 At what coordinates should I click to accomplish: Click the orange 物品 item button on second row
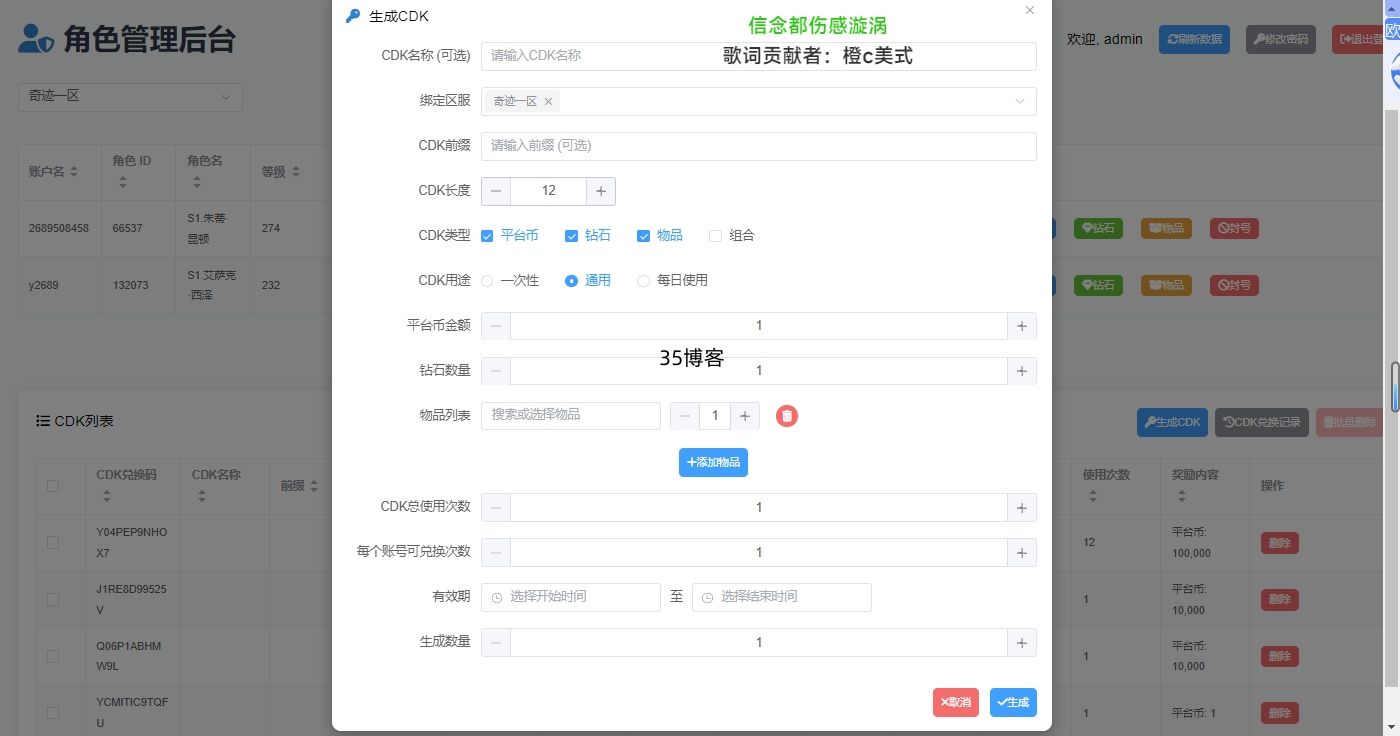(x=1165, y=285)
